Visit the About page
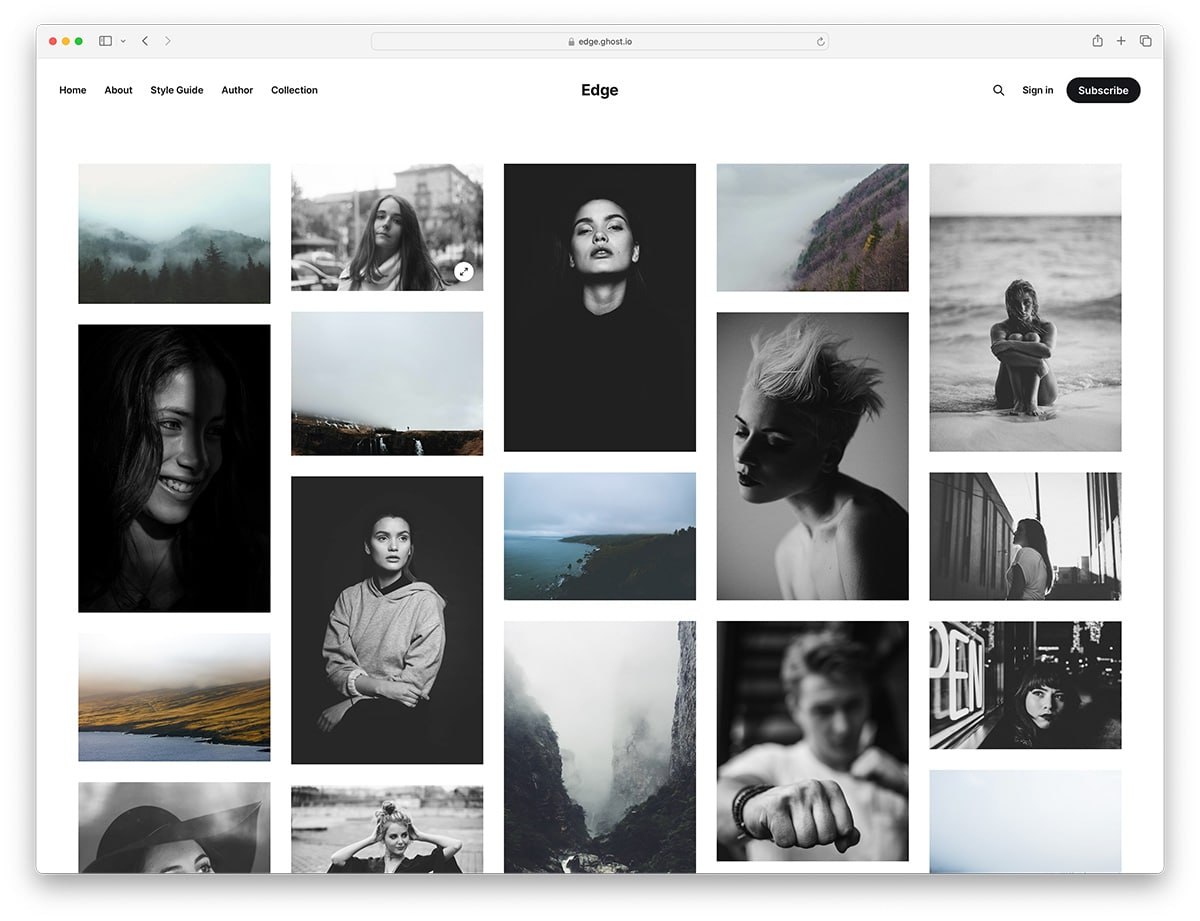The image size is (1200, 921). (x=118, y=90)
